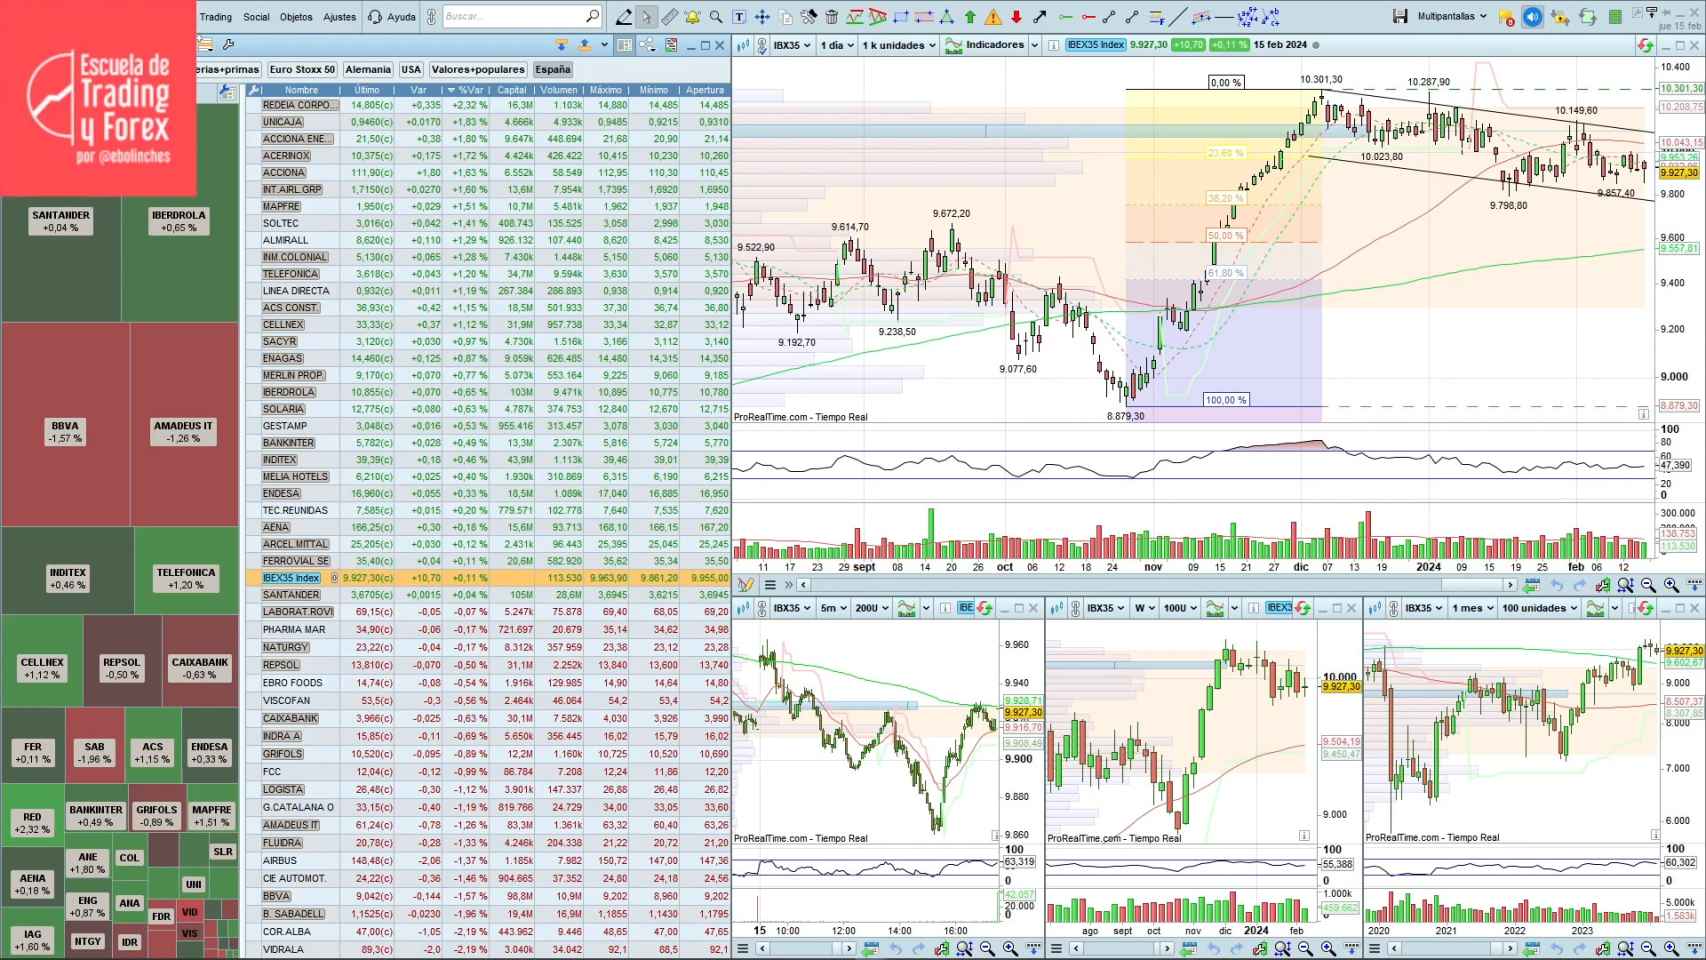This screenshot has width=1706, height=960.
Task: Select the rectangle drawing tool
Action: 901,16
